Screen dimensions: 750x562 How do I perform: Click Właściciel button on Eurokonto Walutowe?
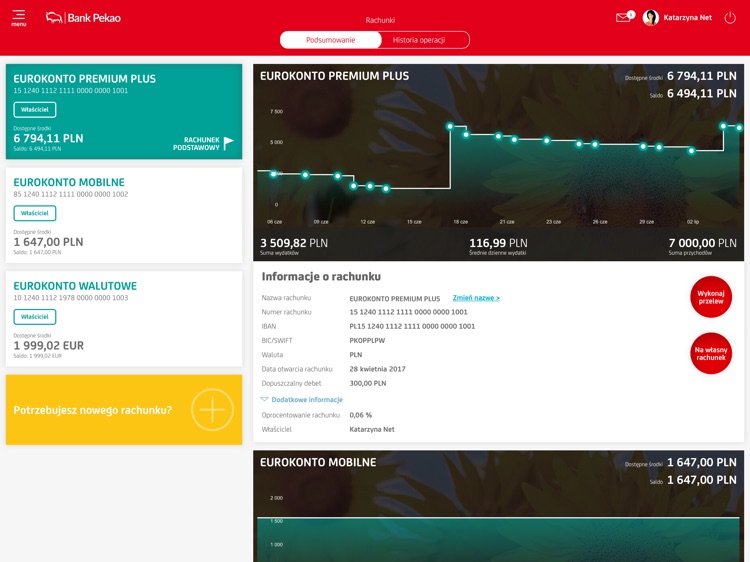pyautogui.click(x=34, y=317)
